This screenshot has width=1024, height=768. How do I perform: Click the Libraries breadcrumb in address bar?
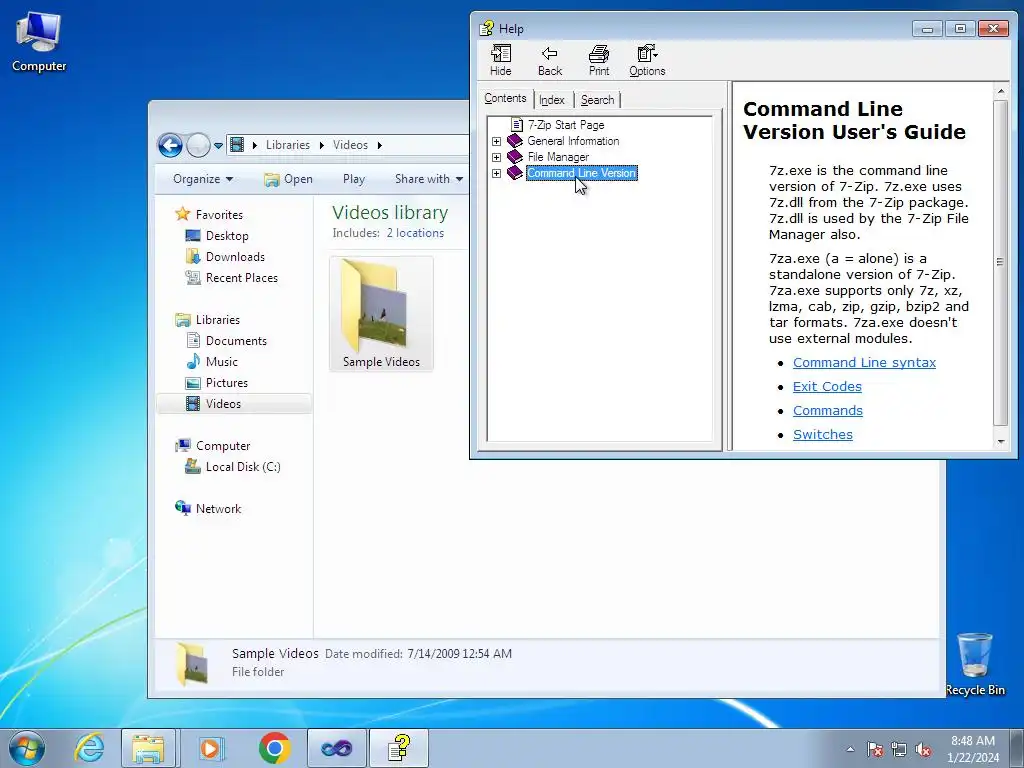287,145
